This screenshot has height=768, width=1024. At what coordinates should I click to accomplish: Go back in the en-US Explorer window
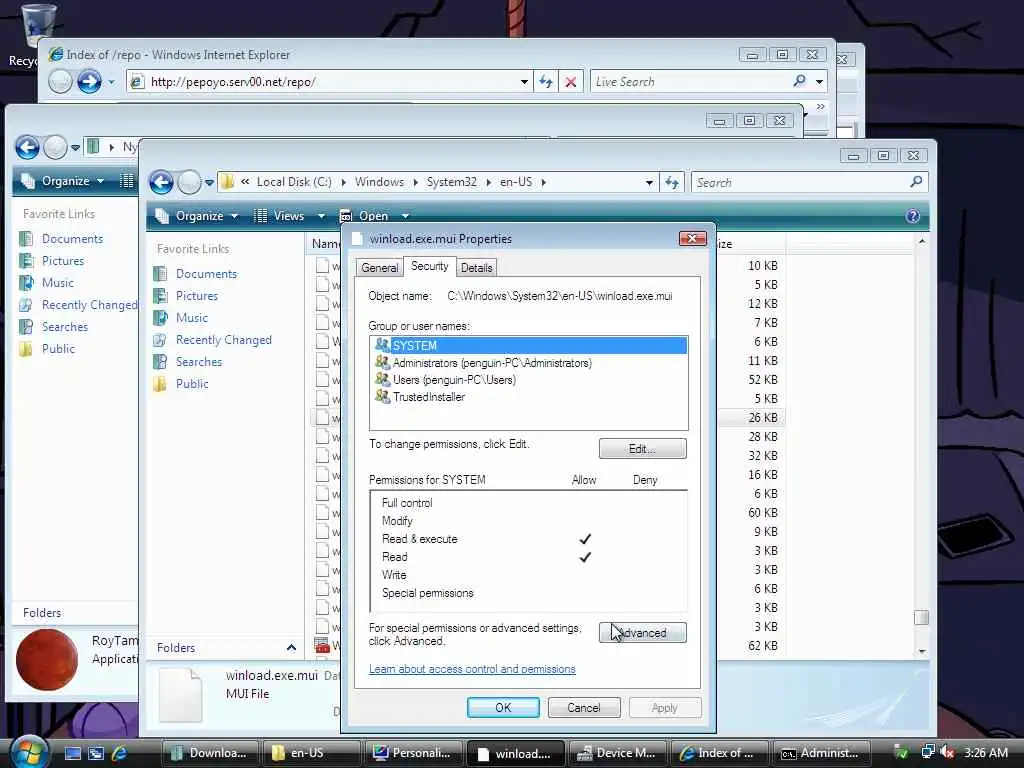coord(161,182)
